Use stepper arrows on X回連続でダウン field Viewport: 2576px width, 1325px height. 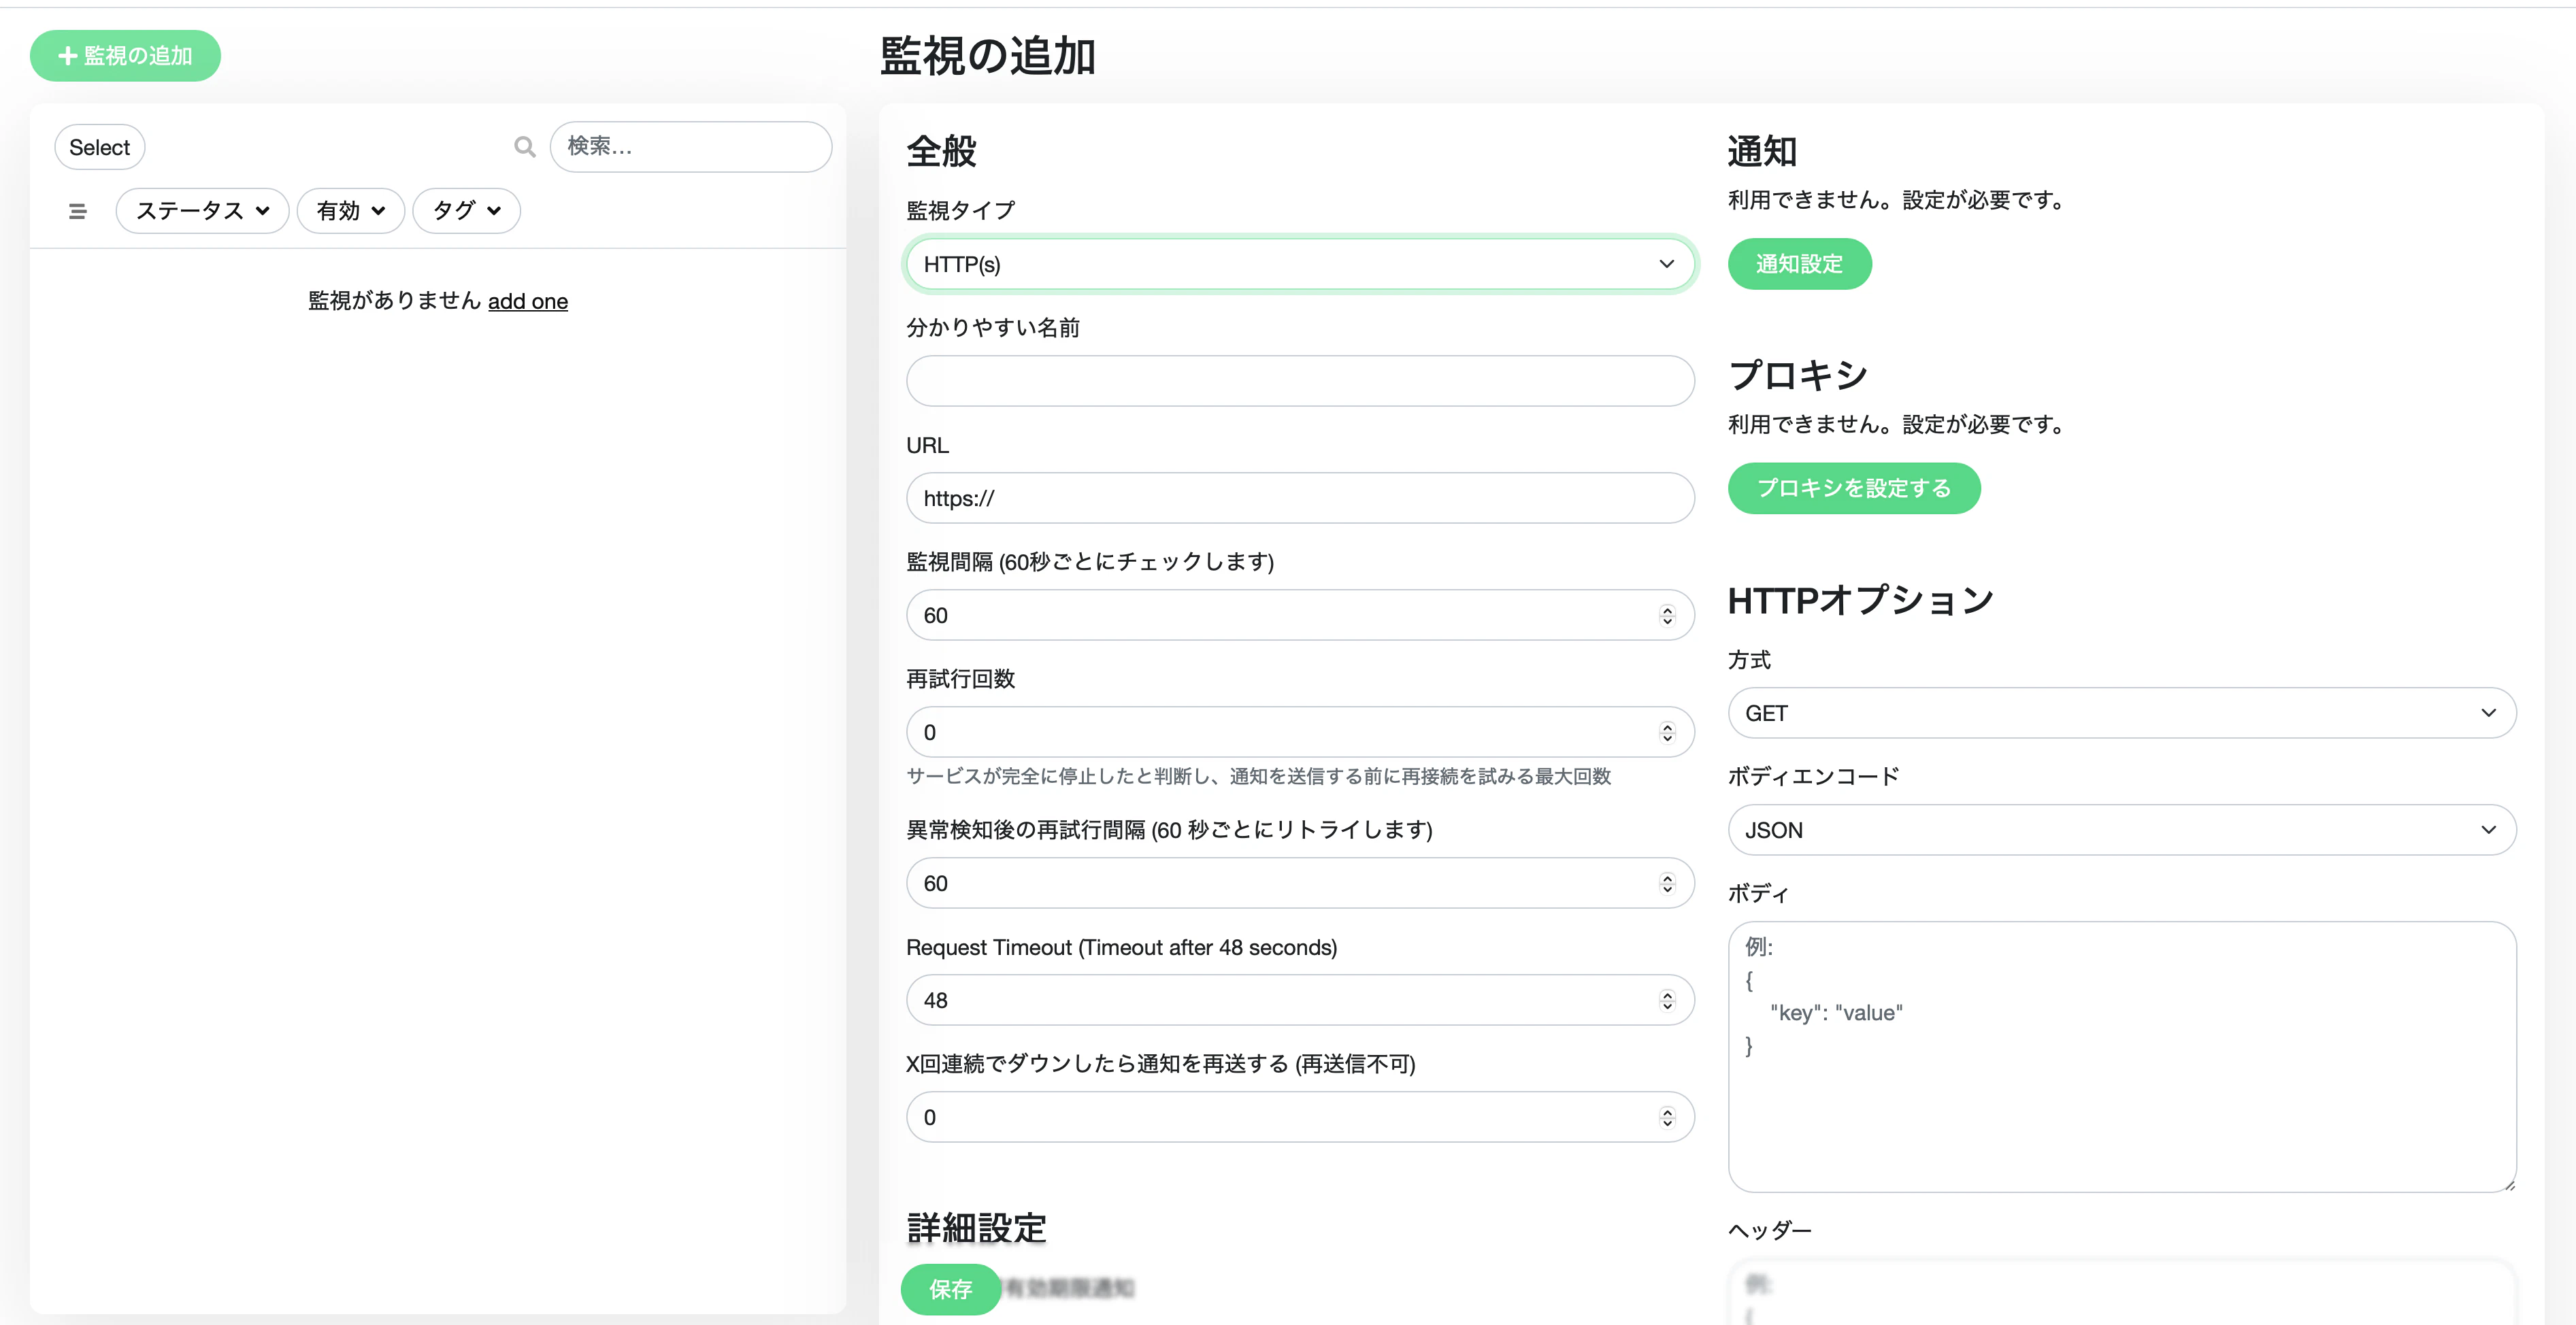pos(1667,1117)
